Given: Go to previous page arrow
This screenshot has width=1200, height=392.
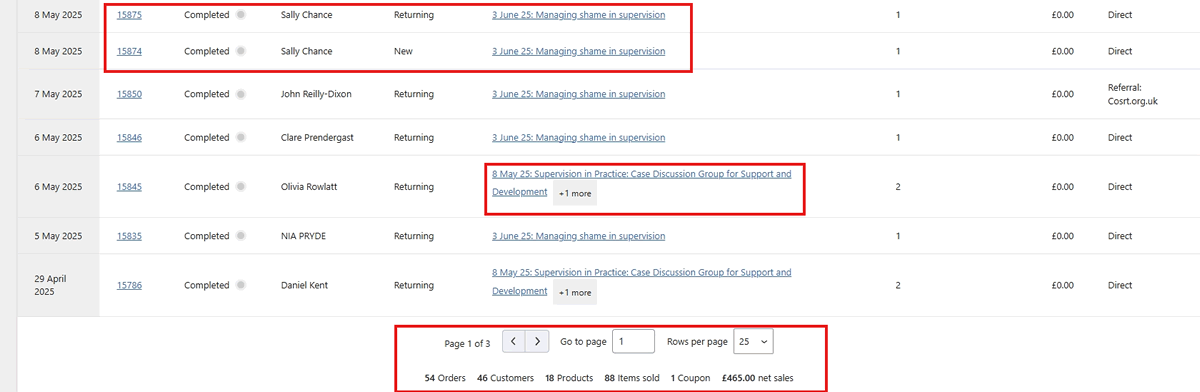Looking at the screenshot, I should 514,342.
